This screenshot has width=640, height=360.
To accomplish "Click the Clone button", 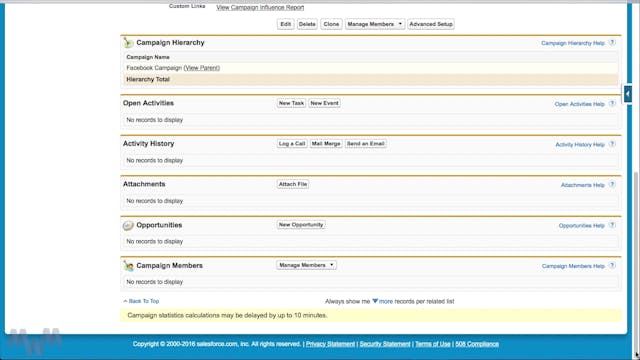I will [331, 24].
